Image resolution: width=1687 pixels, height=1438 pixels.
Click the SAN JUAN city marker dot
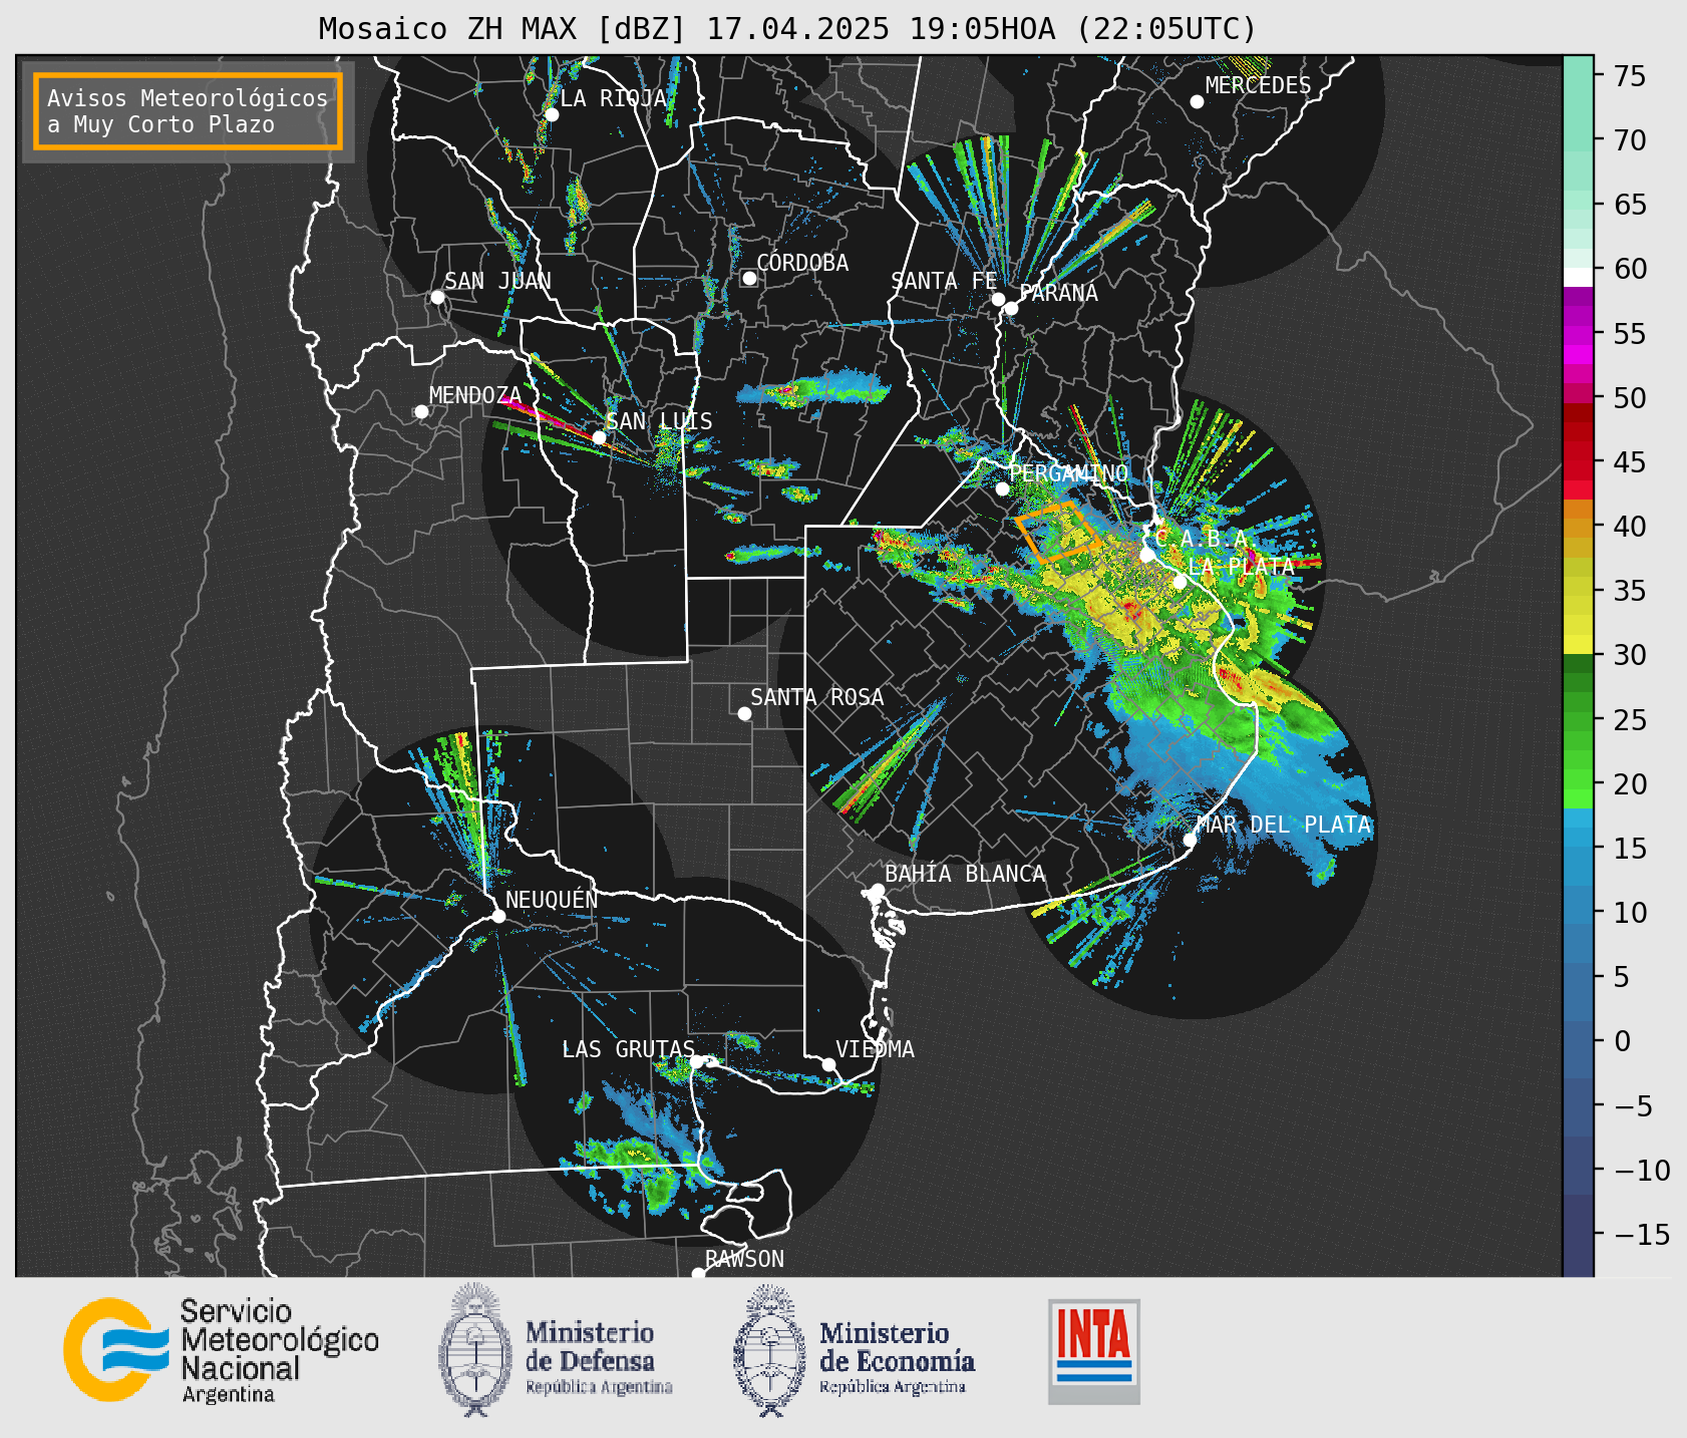(x=437, y=297)
